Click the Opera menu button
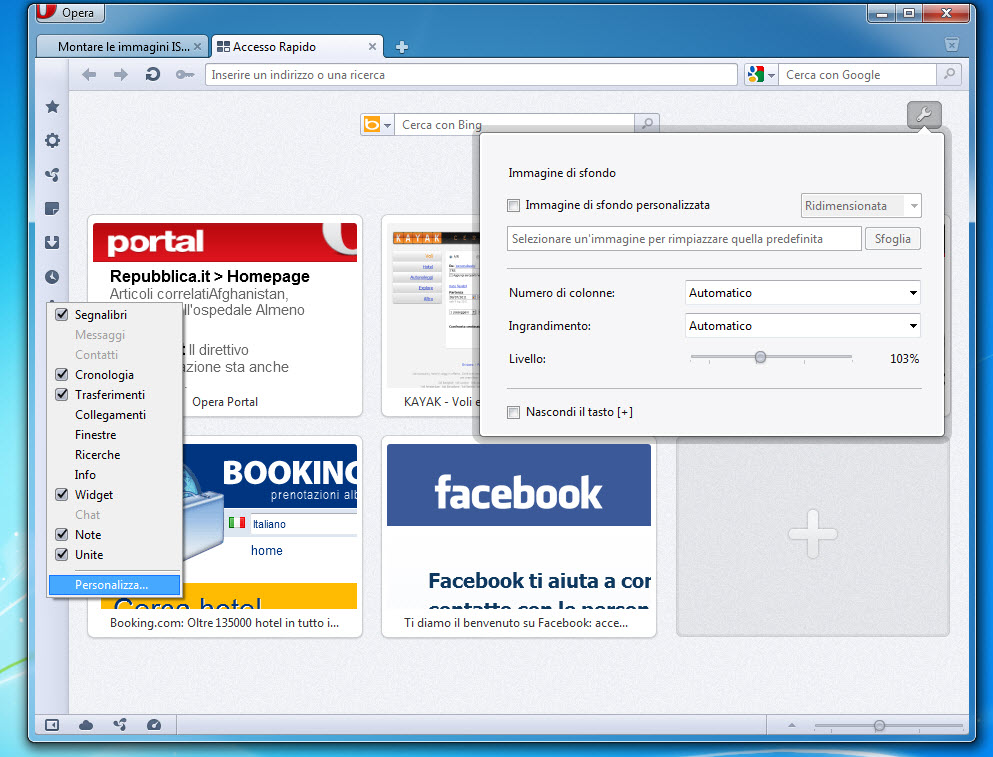 (x=69, y=13)
